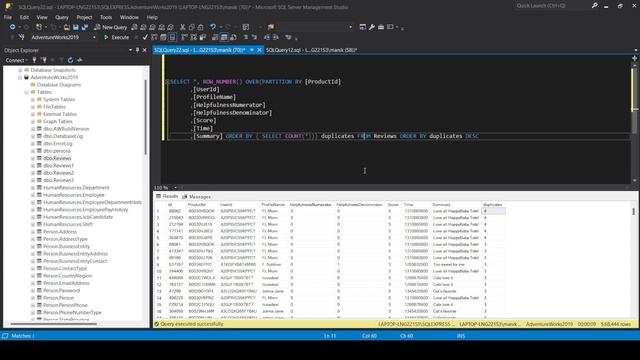
Task: Click Object Explorer activity monitor icon
Action: click(80, 60)
